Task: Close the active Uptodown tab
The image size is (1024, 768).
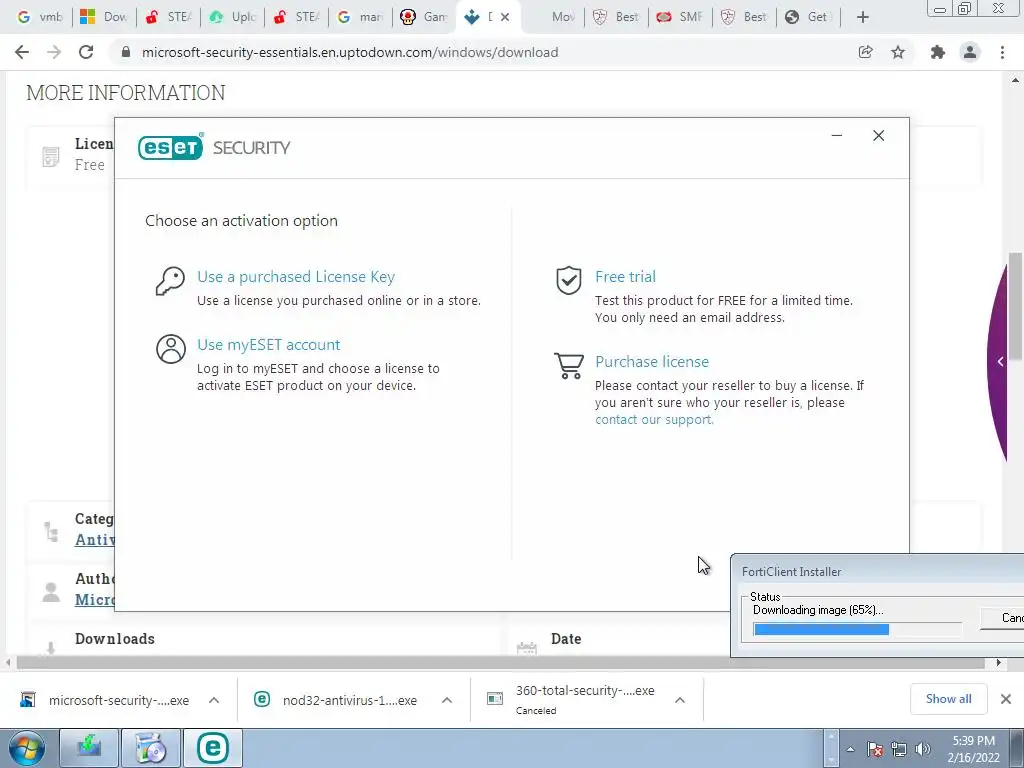Action: 505,17
